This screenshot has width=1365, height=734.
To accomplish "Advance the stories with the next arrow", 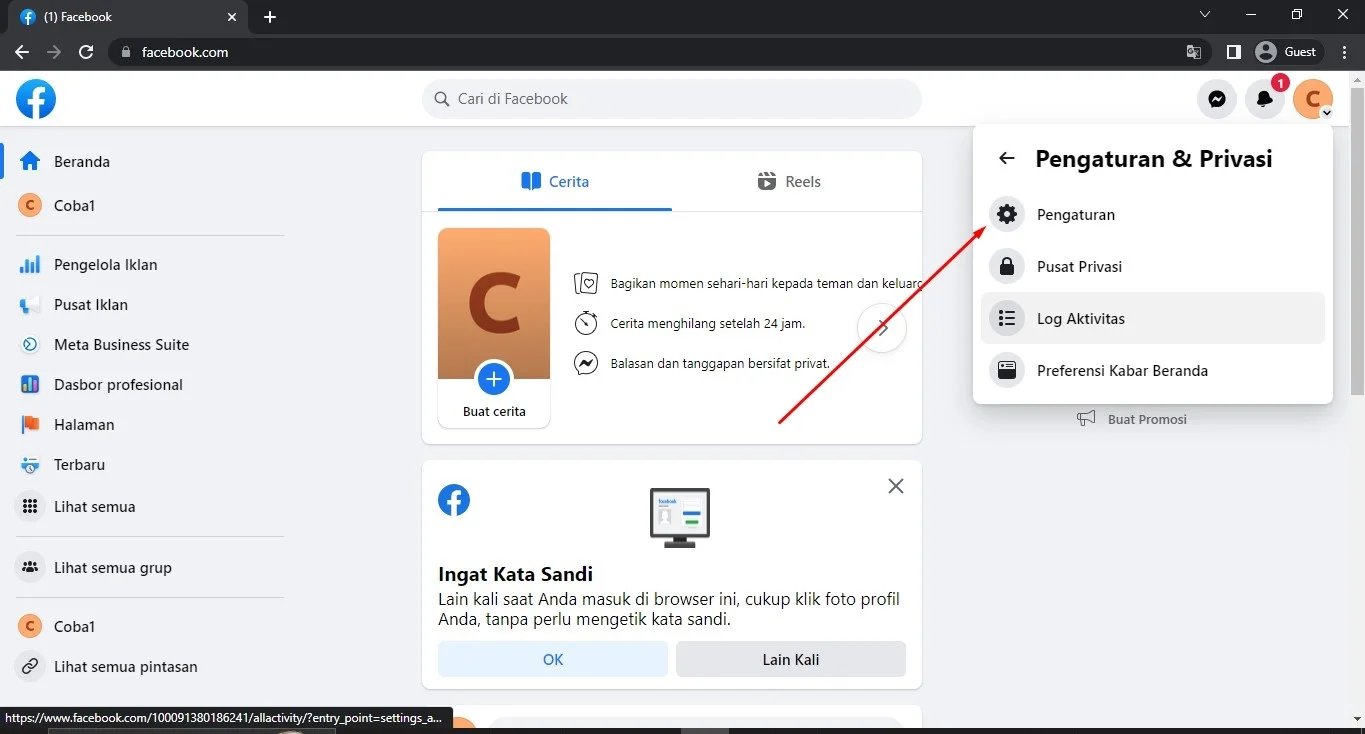I will pos(882,328).
